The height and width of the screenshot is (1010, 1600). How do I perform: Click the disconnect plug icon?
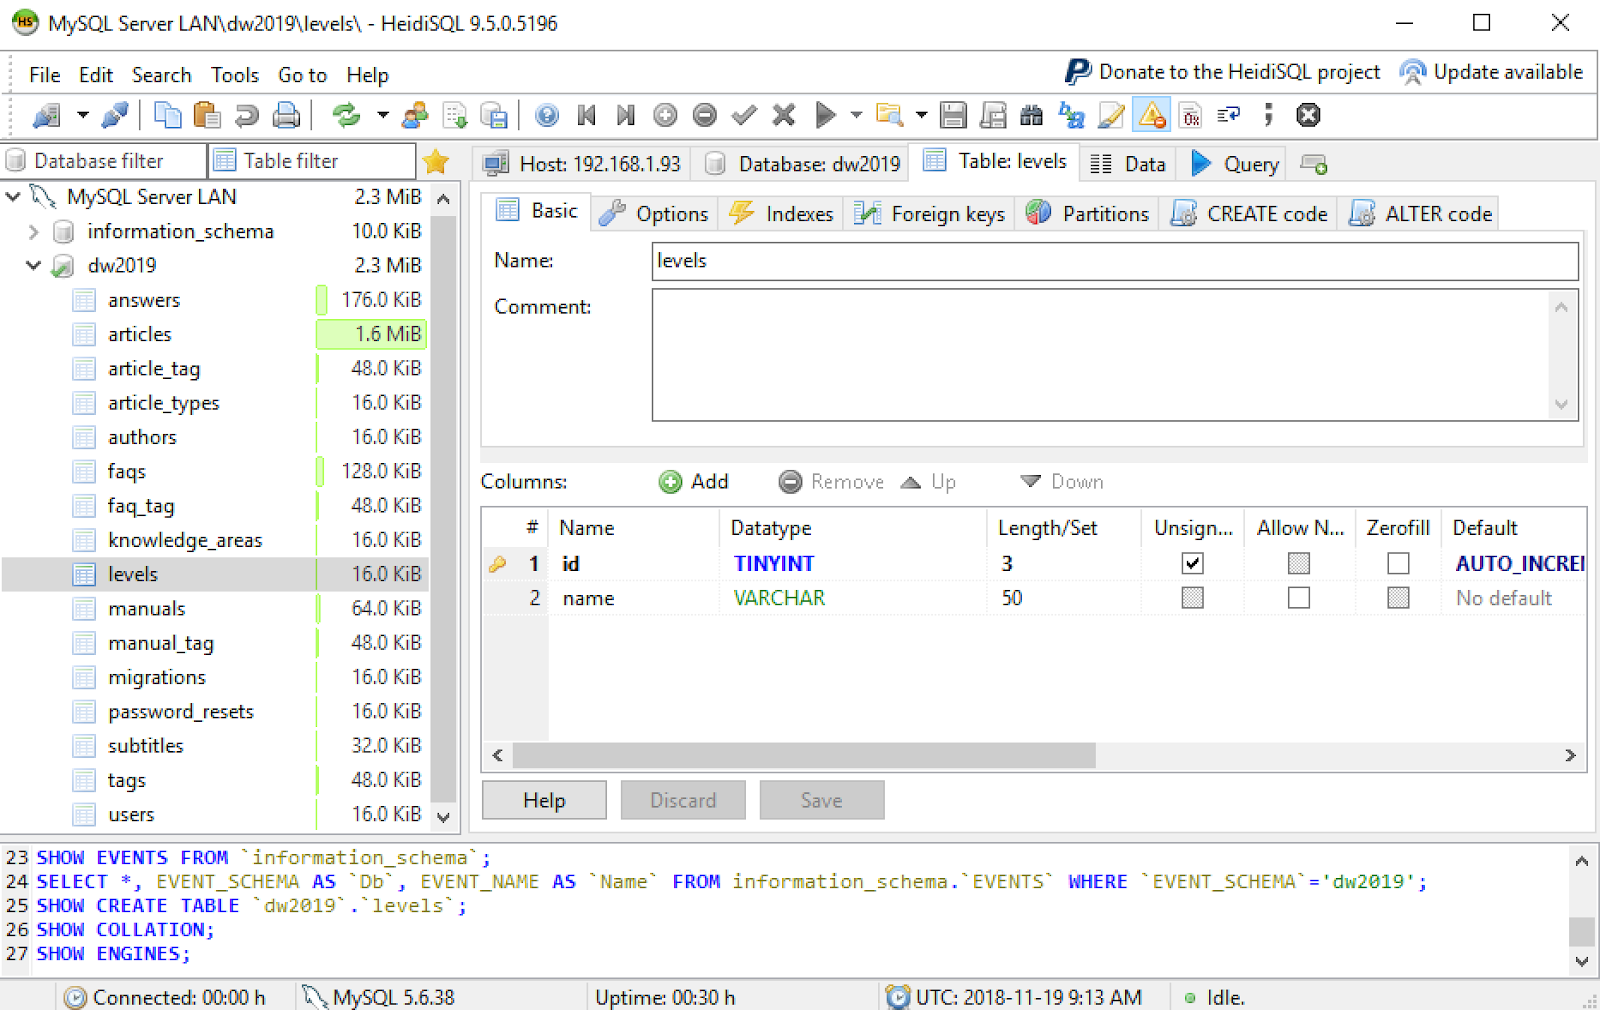[115, 116]
